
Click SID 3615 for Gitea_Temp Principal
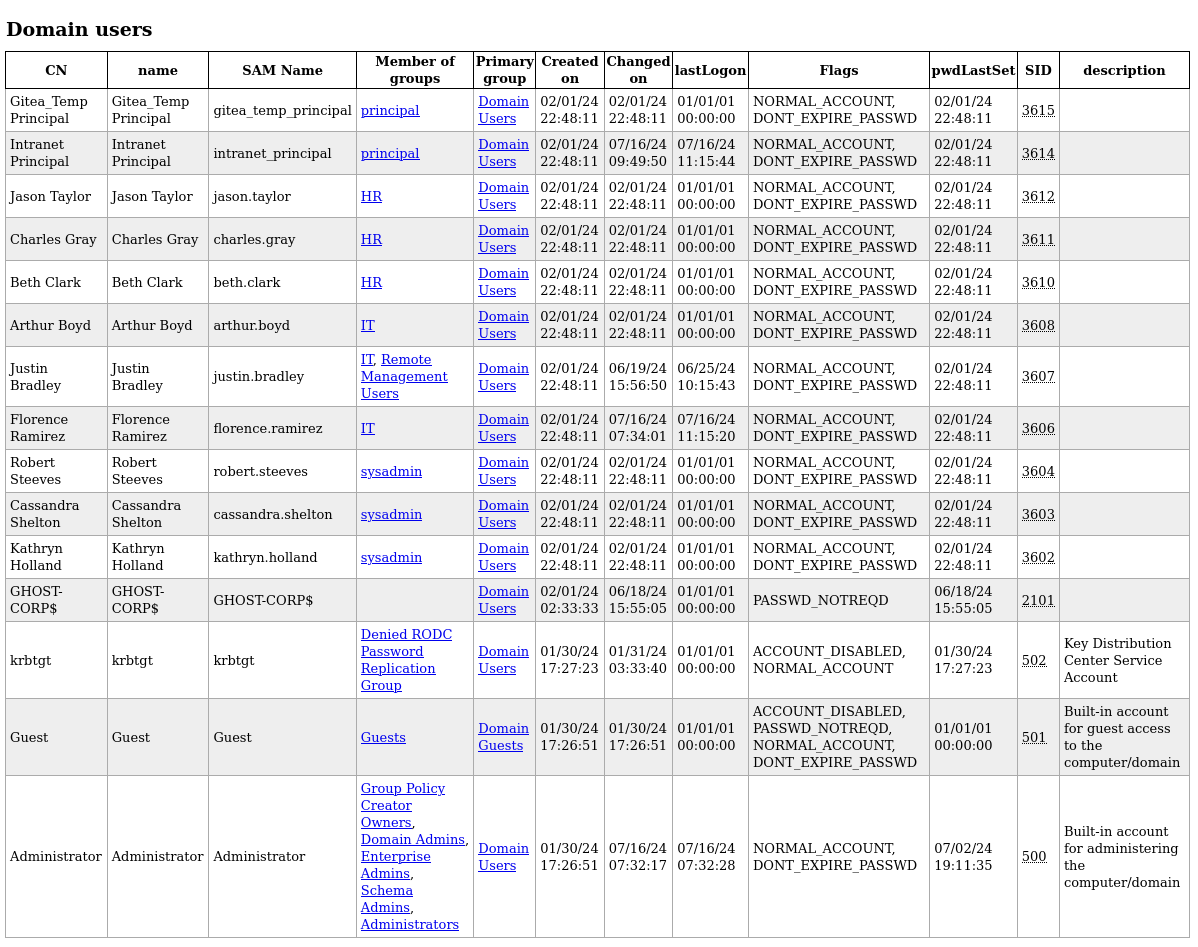coord(1038,110)
